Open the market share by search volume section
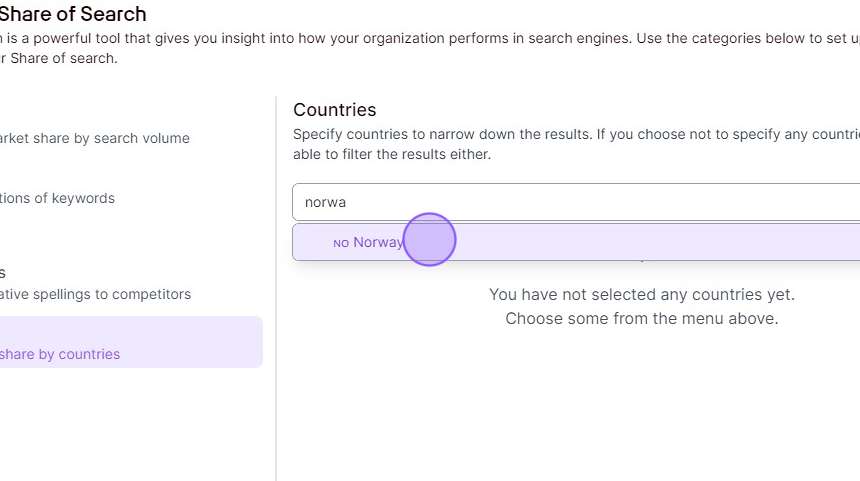This screenshot has width=860, height=481. pos(95,138)
